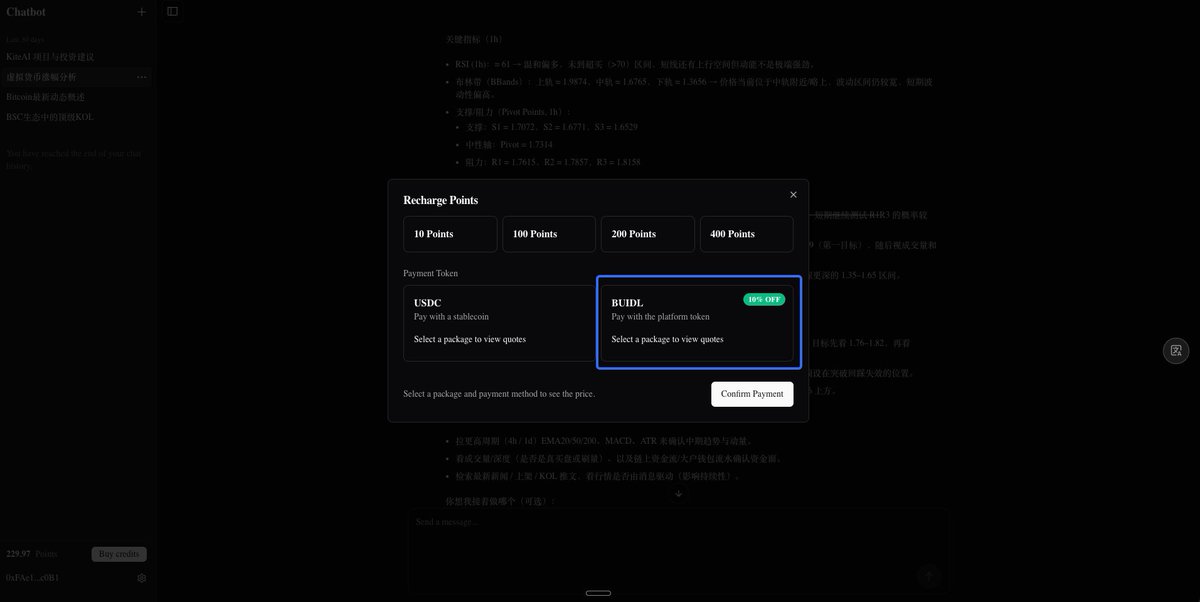Click the send arrow button in composer
The image size is (1200, 602).
coord(929,575)
